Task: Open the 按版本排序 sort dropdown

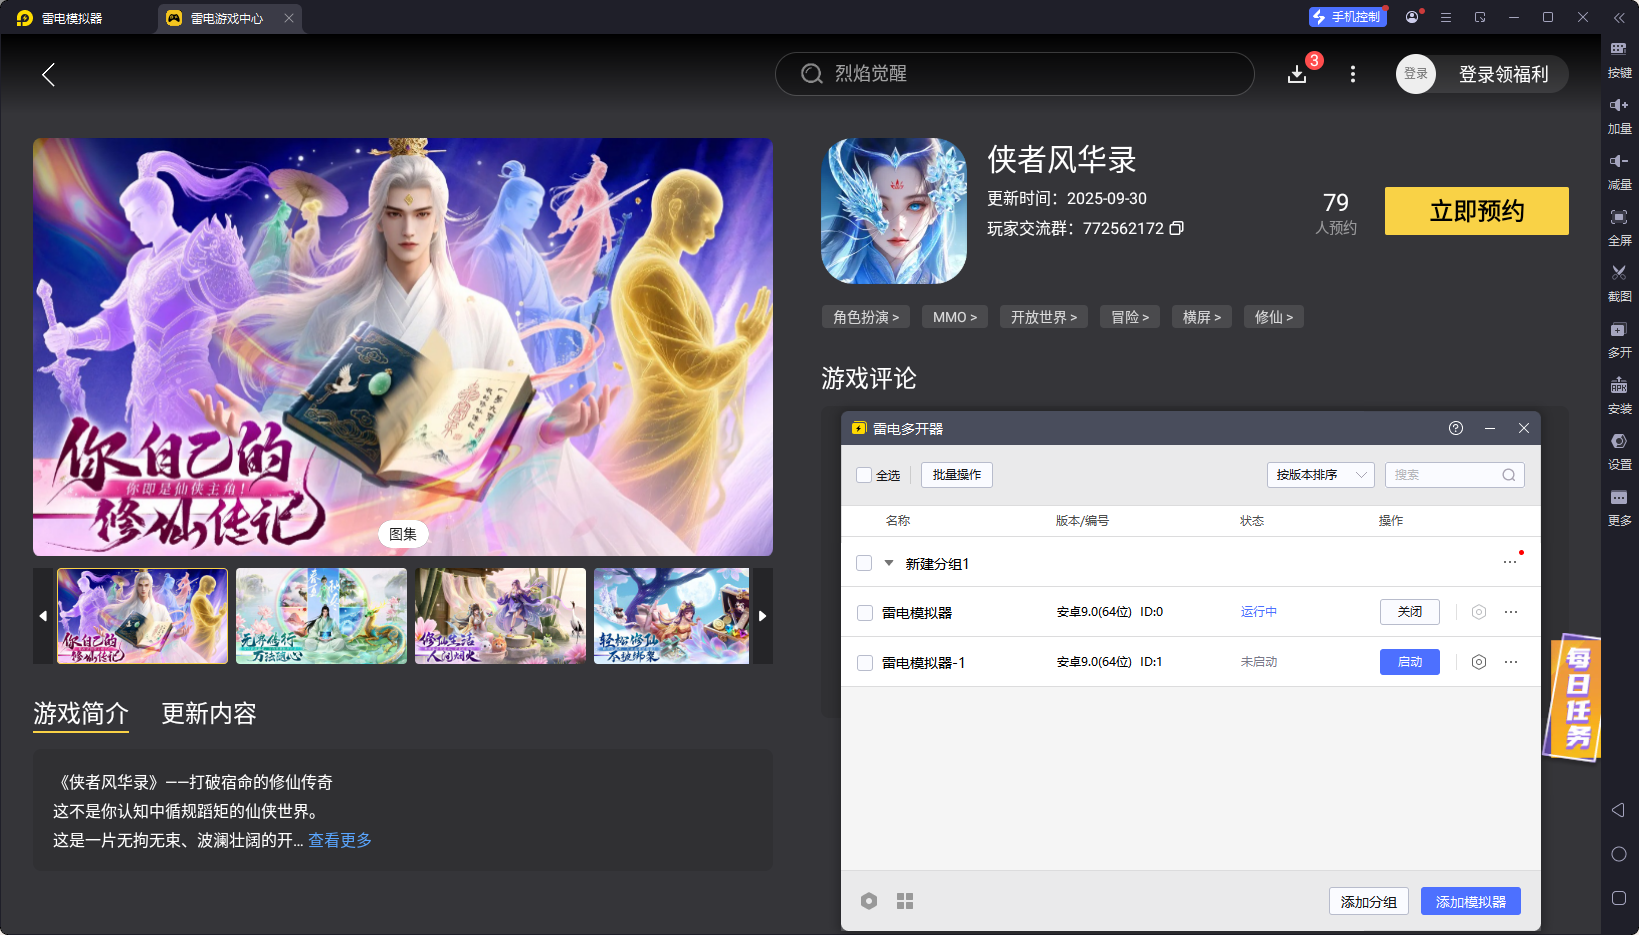Action: click(1320, 475)
